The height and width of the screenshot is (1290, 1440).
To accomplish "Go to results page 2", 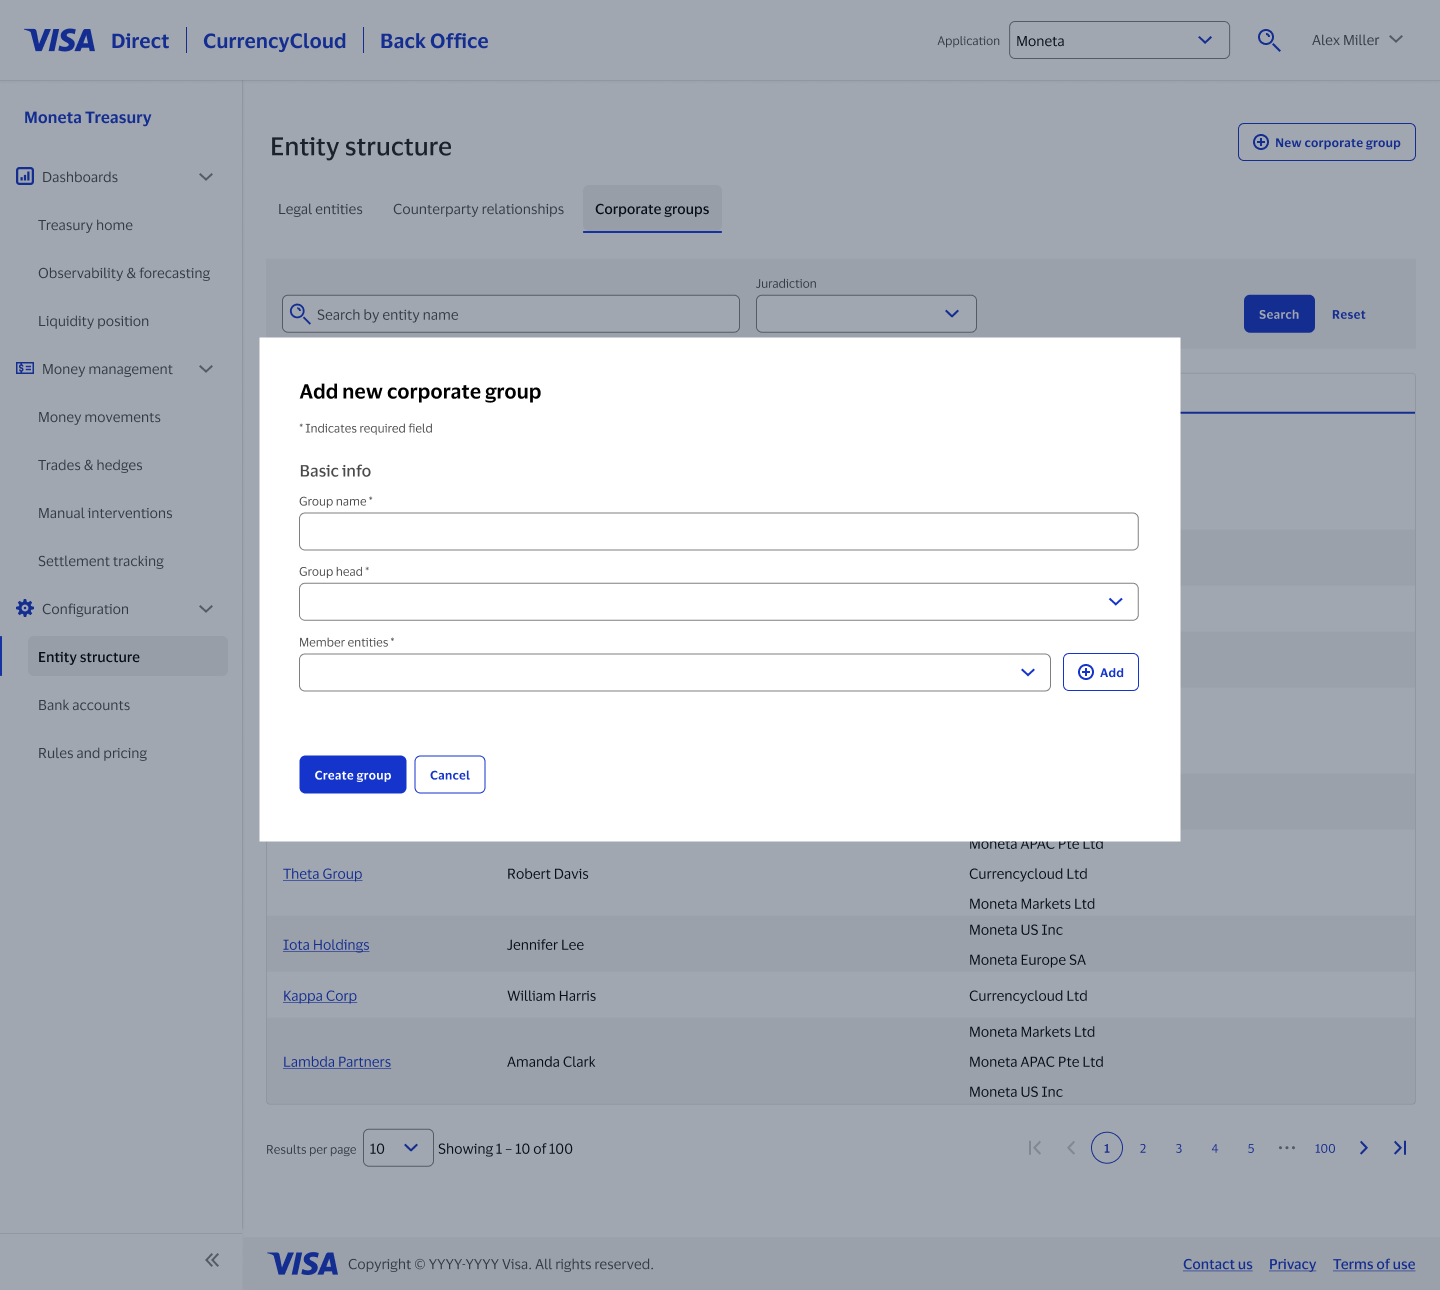I will (1143, 1148).
